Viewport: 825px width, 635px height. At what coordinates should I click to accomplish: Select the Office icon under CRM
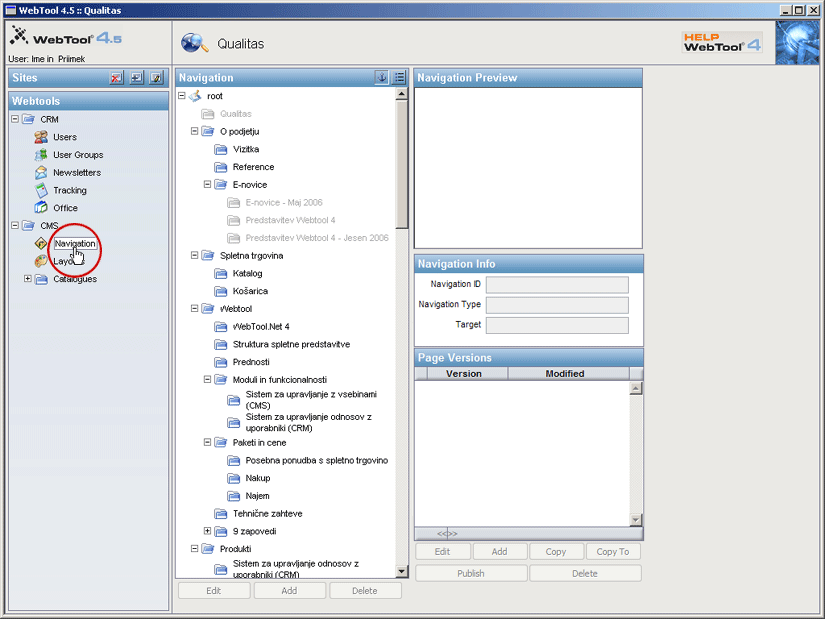point(41,208)
